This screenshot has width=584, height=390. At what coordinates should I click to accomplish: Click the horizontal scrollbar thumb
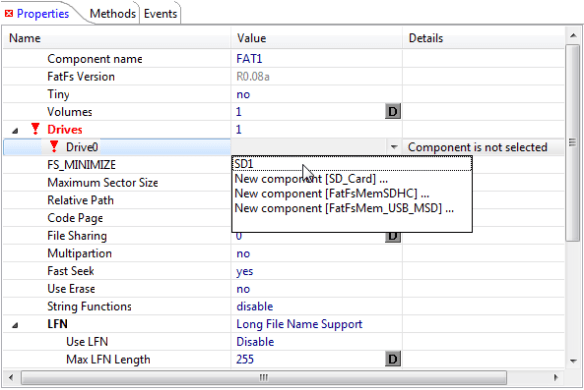[x=264, y=378]
